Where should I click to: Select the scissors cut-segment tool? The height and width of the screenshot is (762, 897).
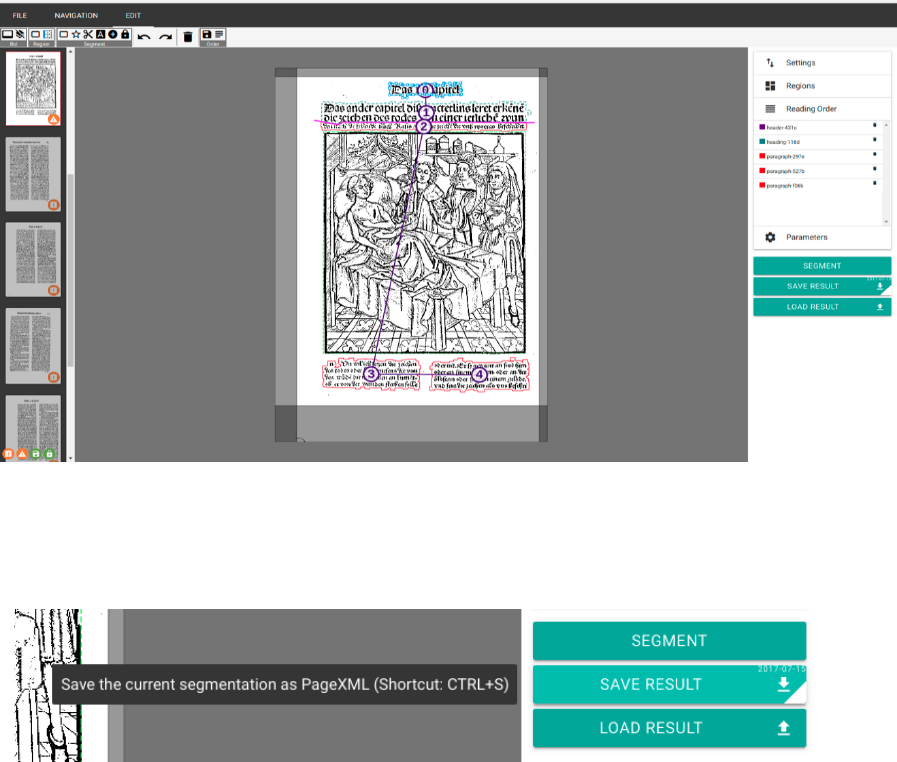point(88,34)
